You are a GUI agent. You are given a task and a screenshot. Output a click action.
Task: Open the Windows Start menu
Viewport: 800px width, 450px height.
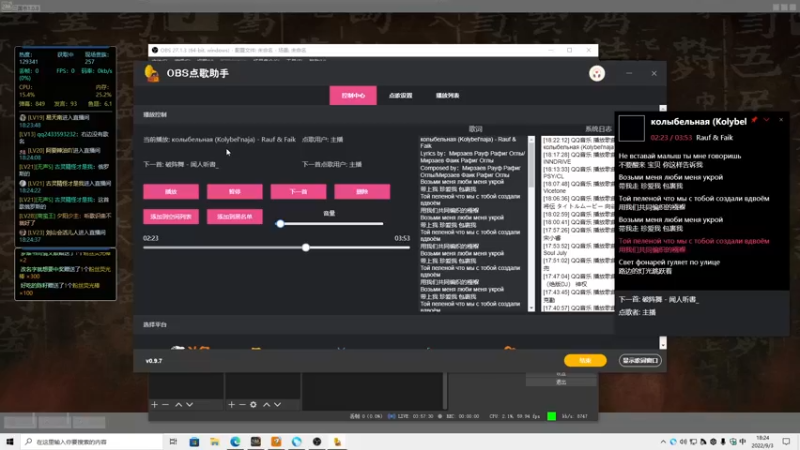point(10,442)
